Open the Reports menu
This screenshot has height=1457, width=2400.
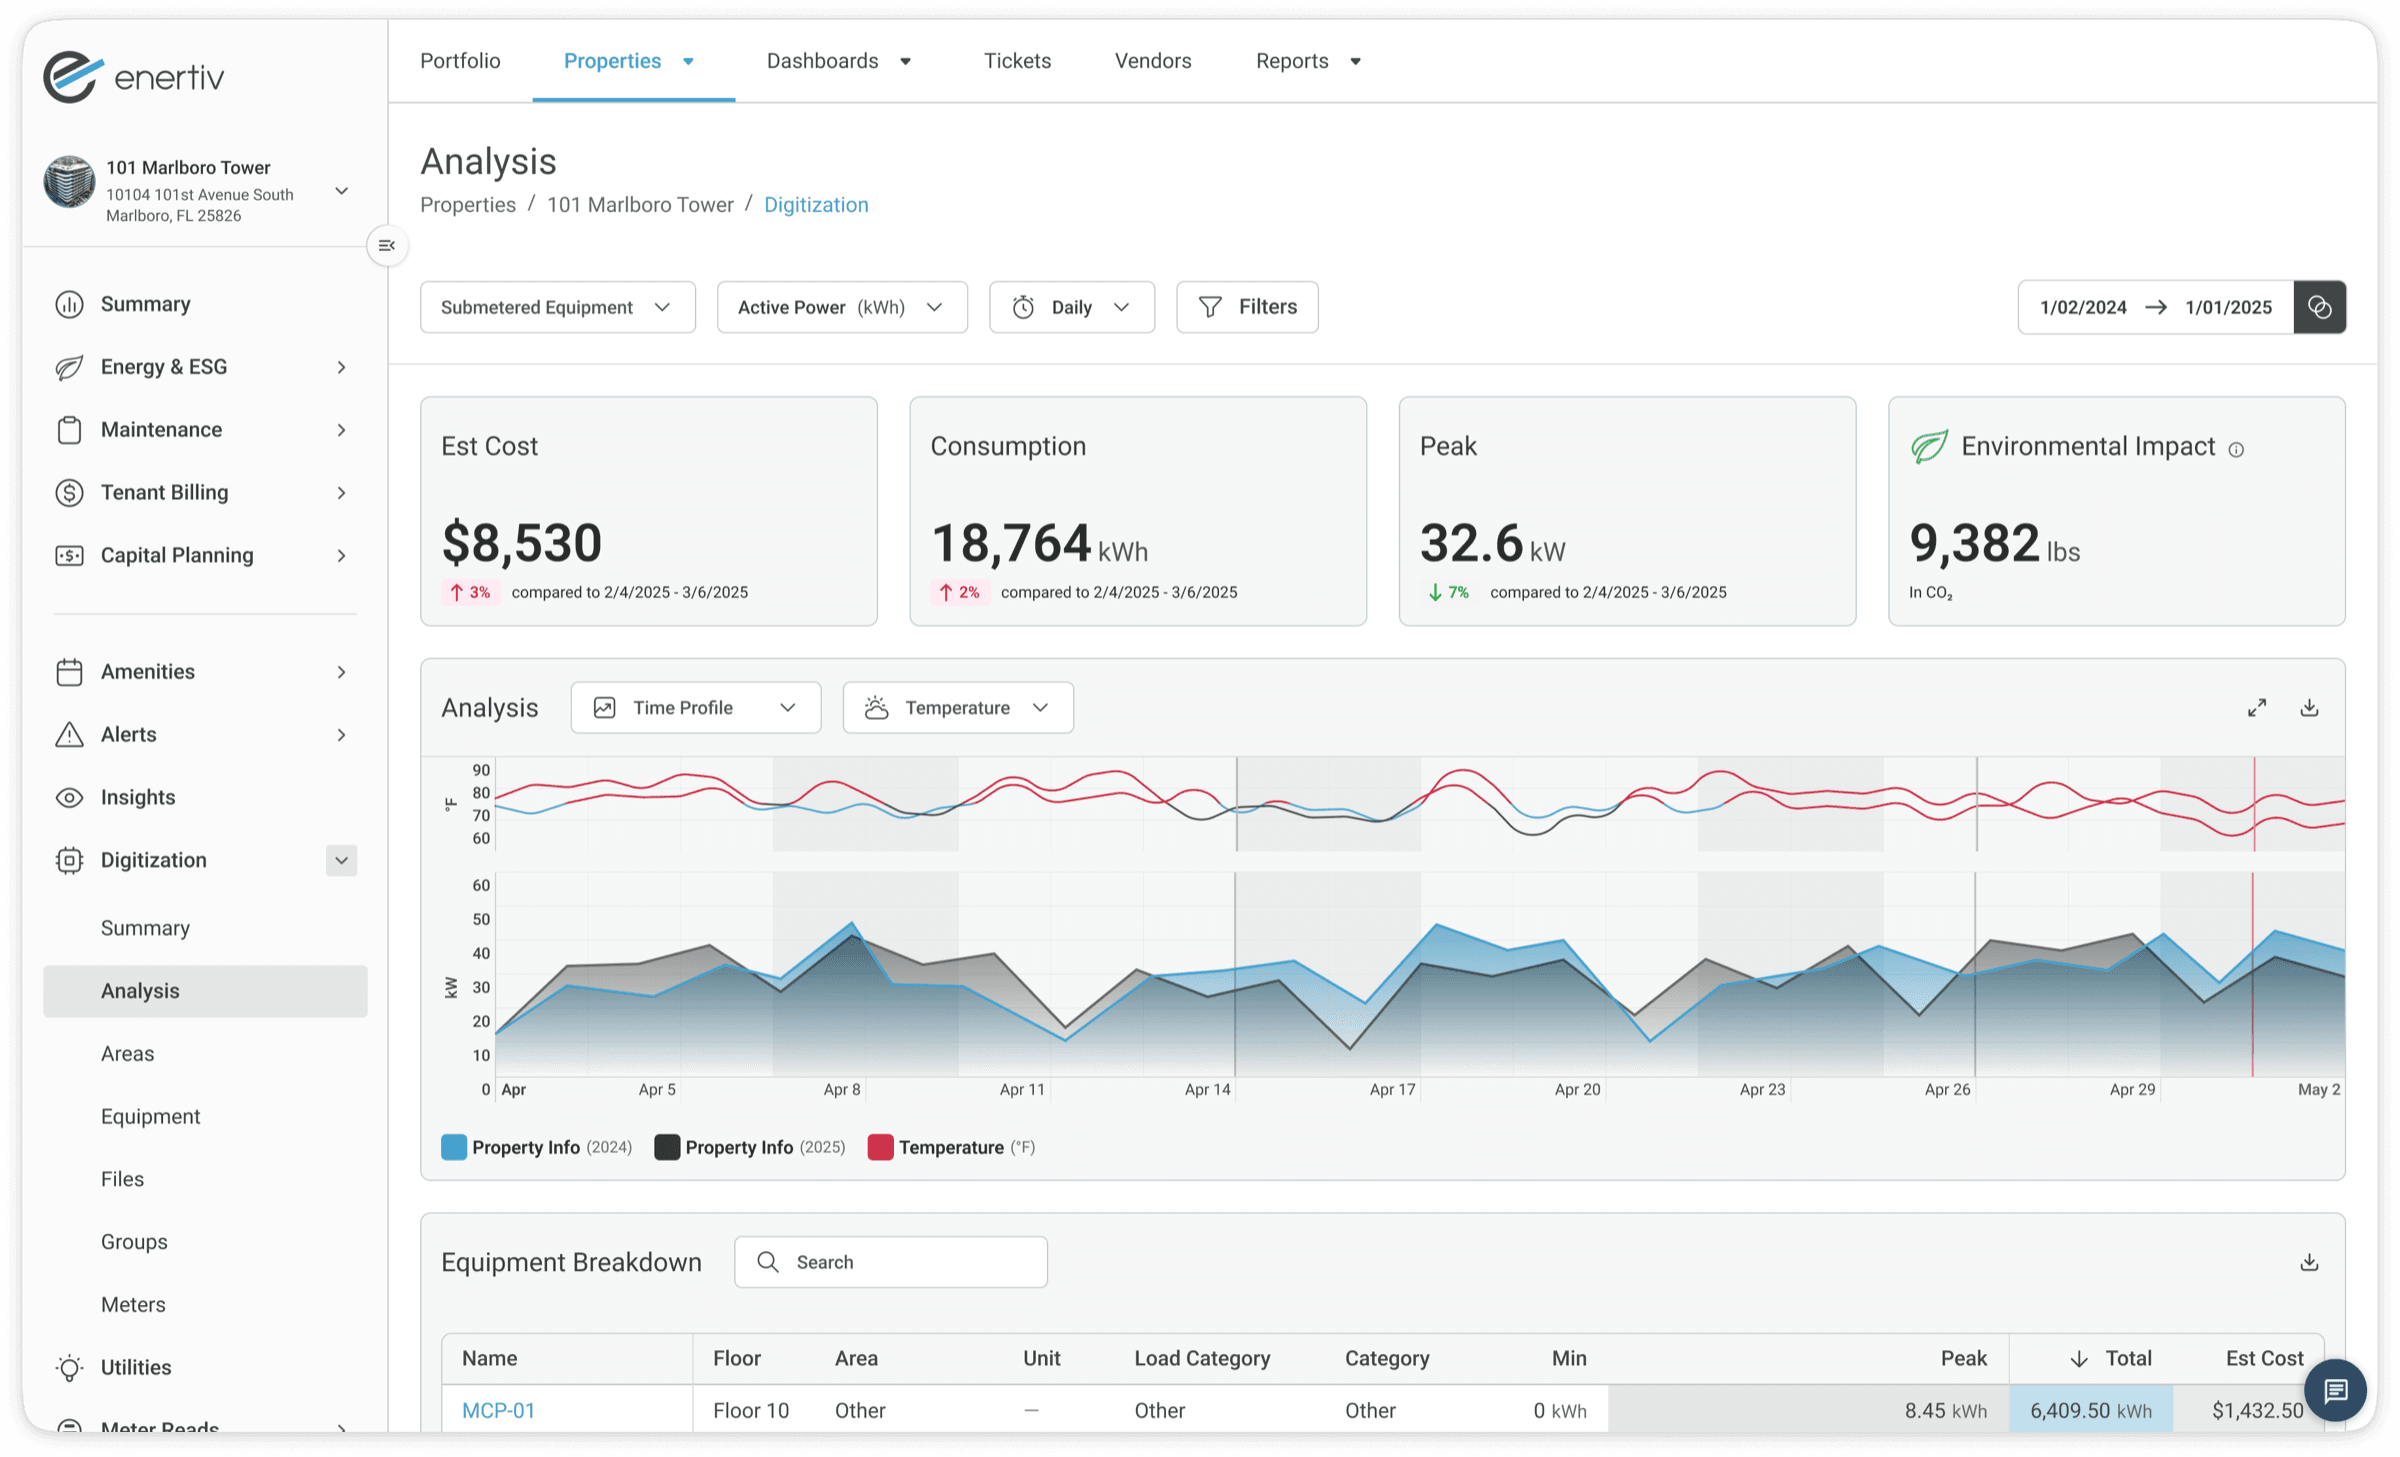point(1308,61)
